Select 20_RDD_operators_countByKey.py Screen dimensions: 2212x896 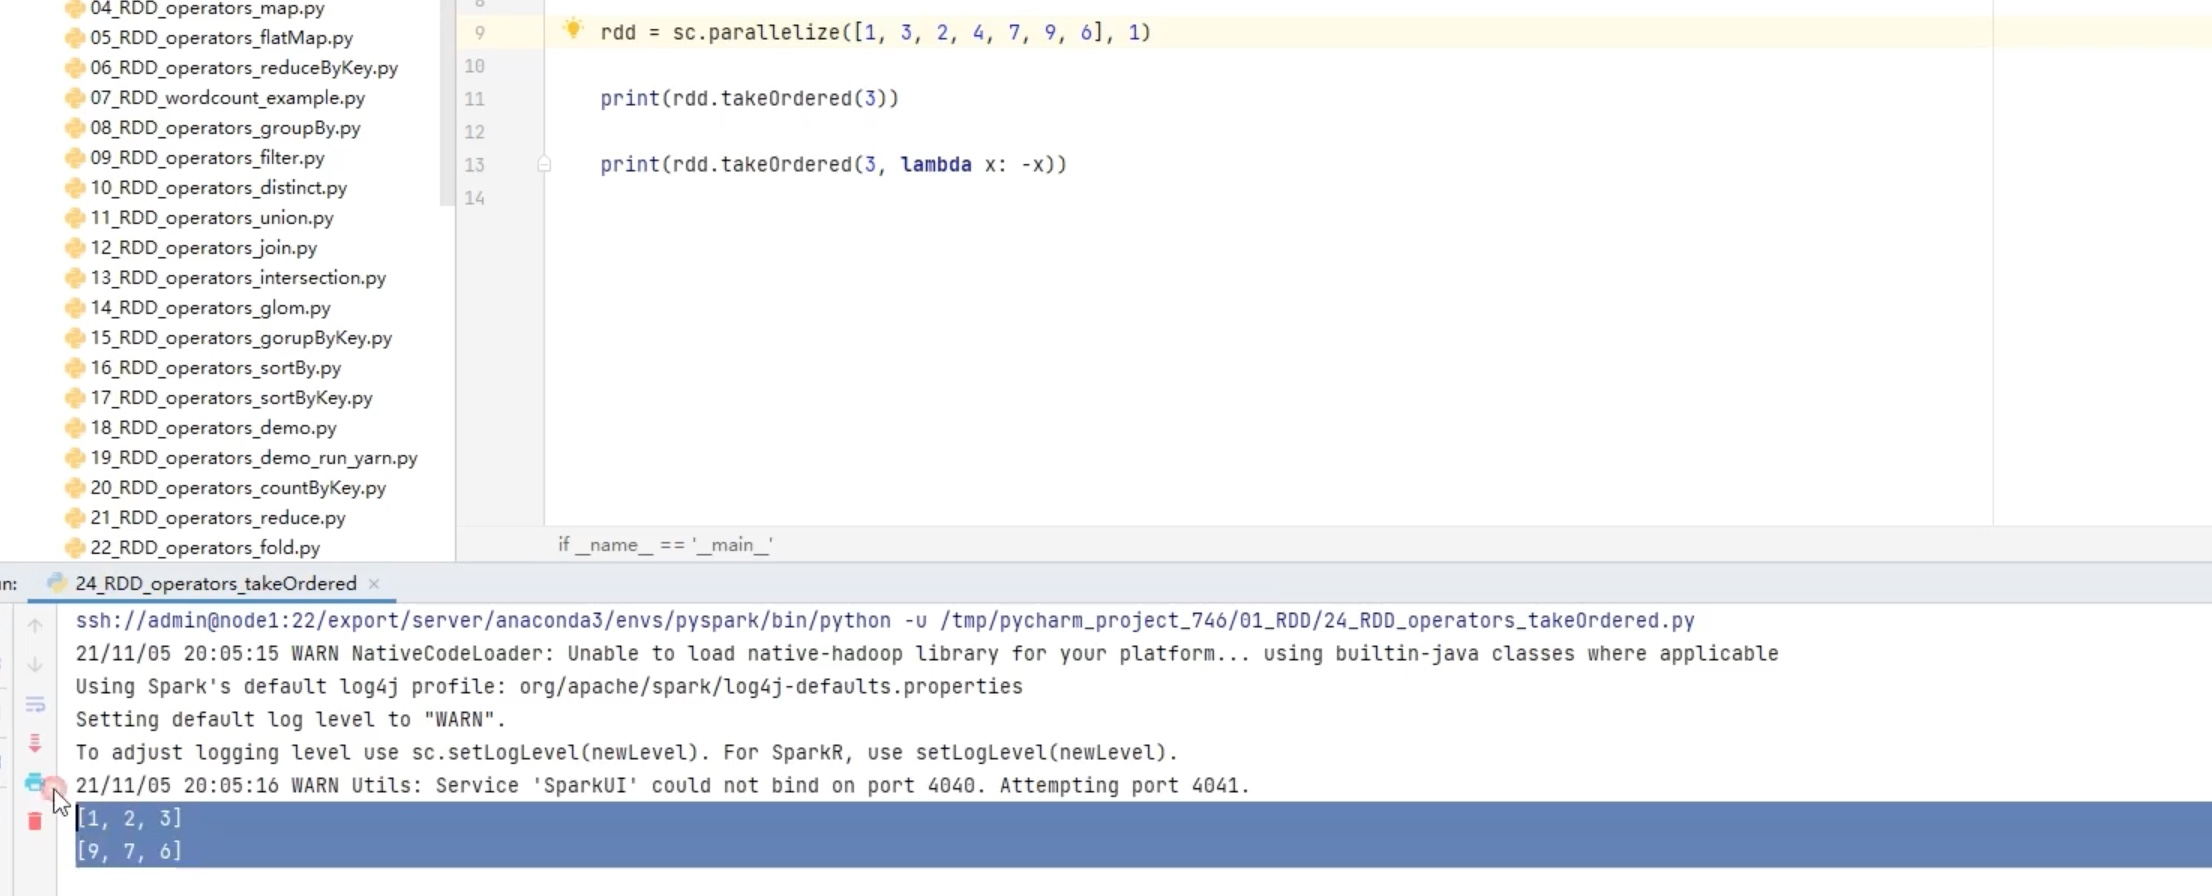(238, 488)
